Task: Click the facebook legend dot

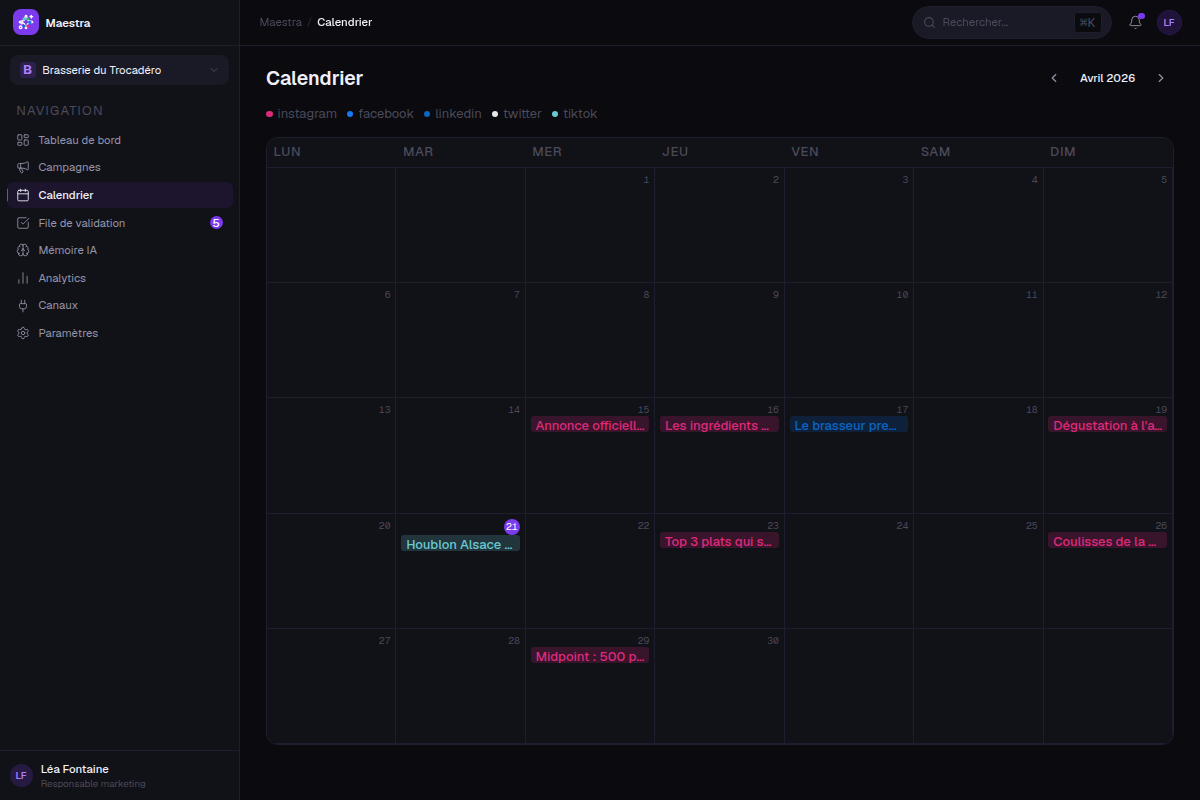Action: [350, 114]
